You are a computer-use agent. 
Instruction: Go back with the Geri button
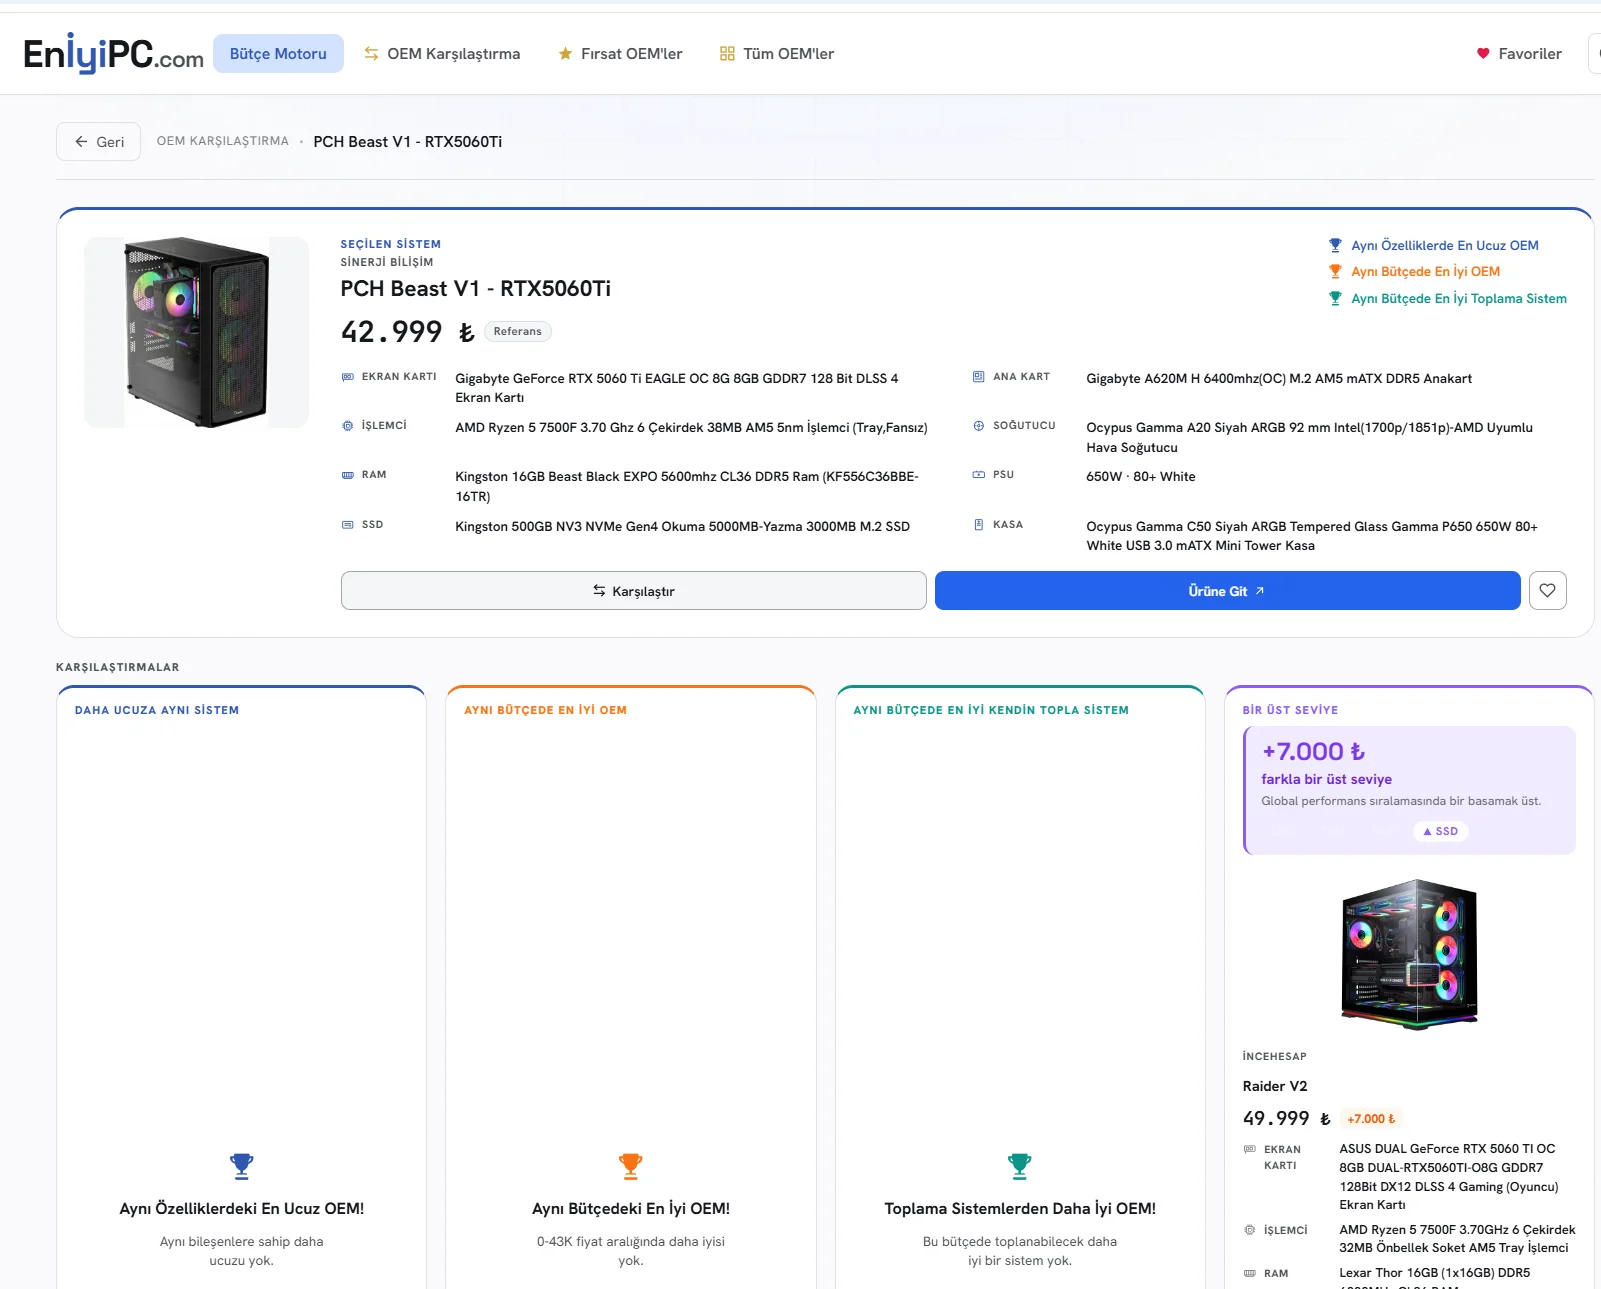[x=99, y=142]
